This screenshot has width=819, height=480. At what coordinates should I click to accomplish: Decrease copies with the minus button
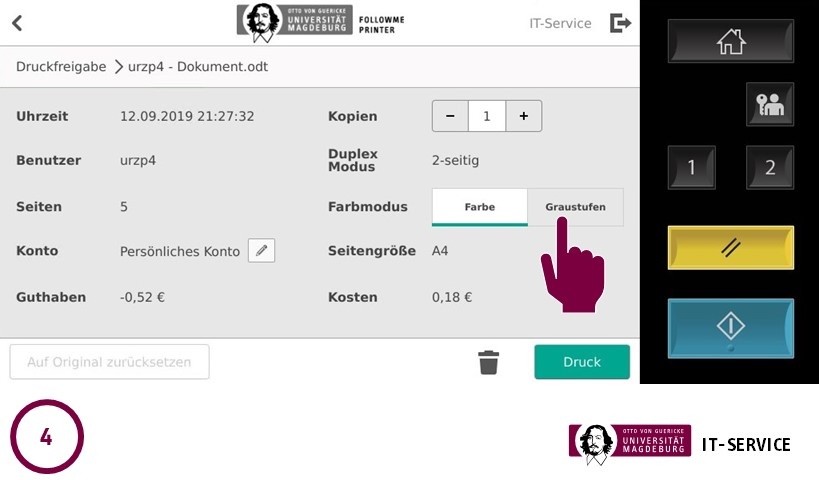[x=450, y=116]
